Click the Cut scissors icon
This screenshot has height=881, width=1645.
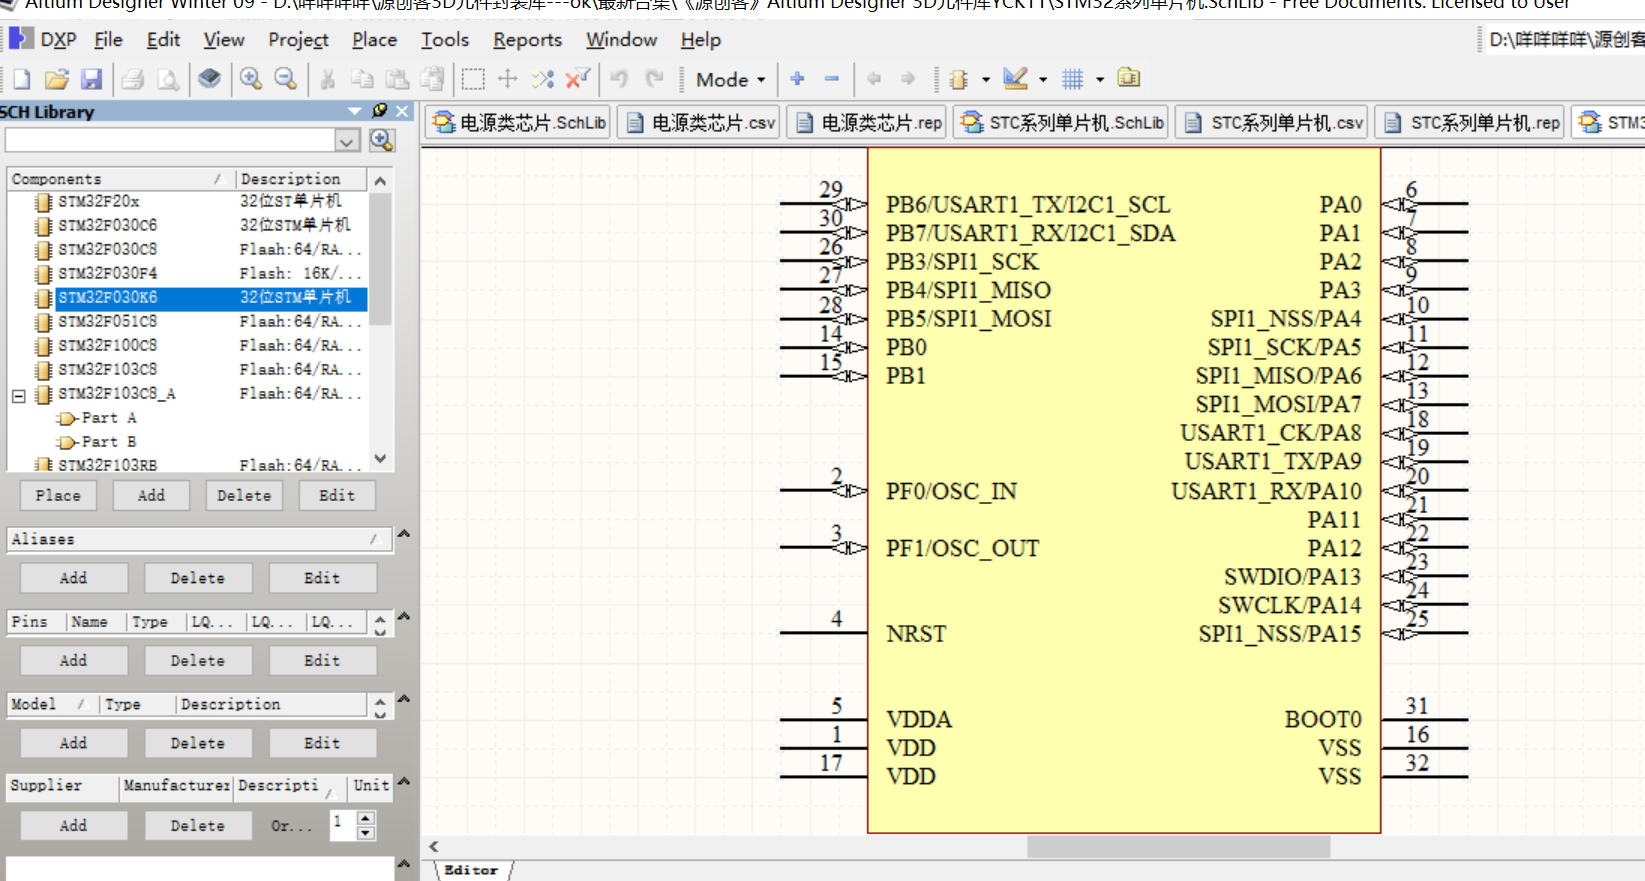tap(327, 79)
